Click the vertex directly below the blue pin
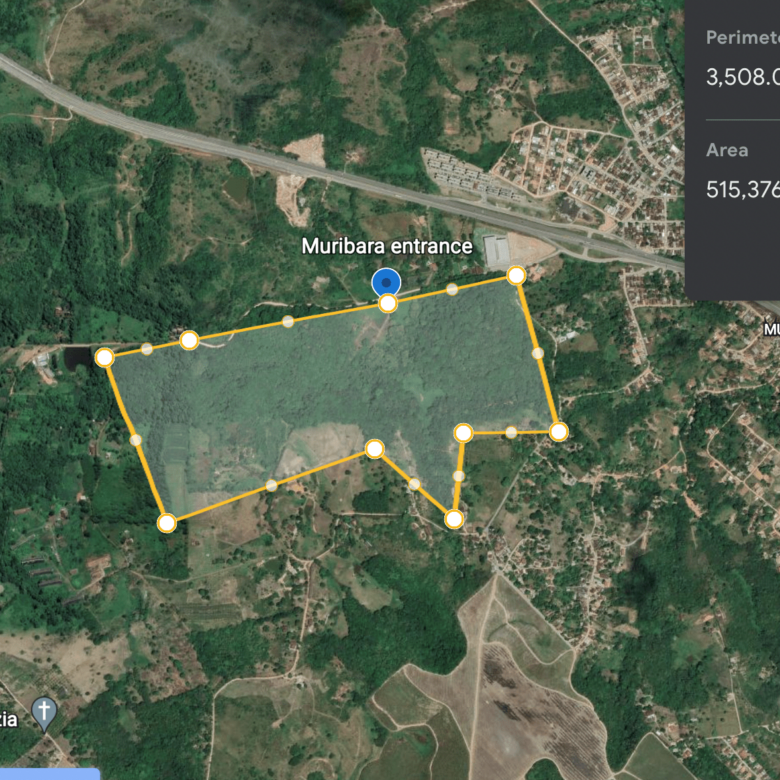Image resolution: width=780 pixels, height=780 pixels. (388, 303)
